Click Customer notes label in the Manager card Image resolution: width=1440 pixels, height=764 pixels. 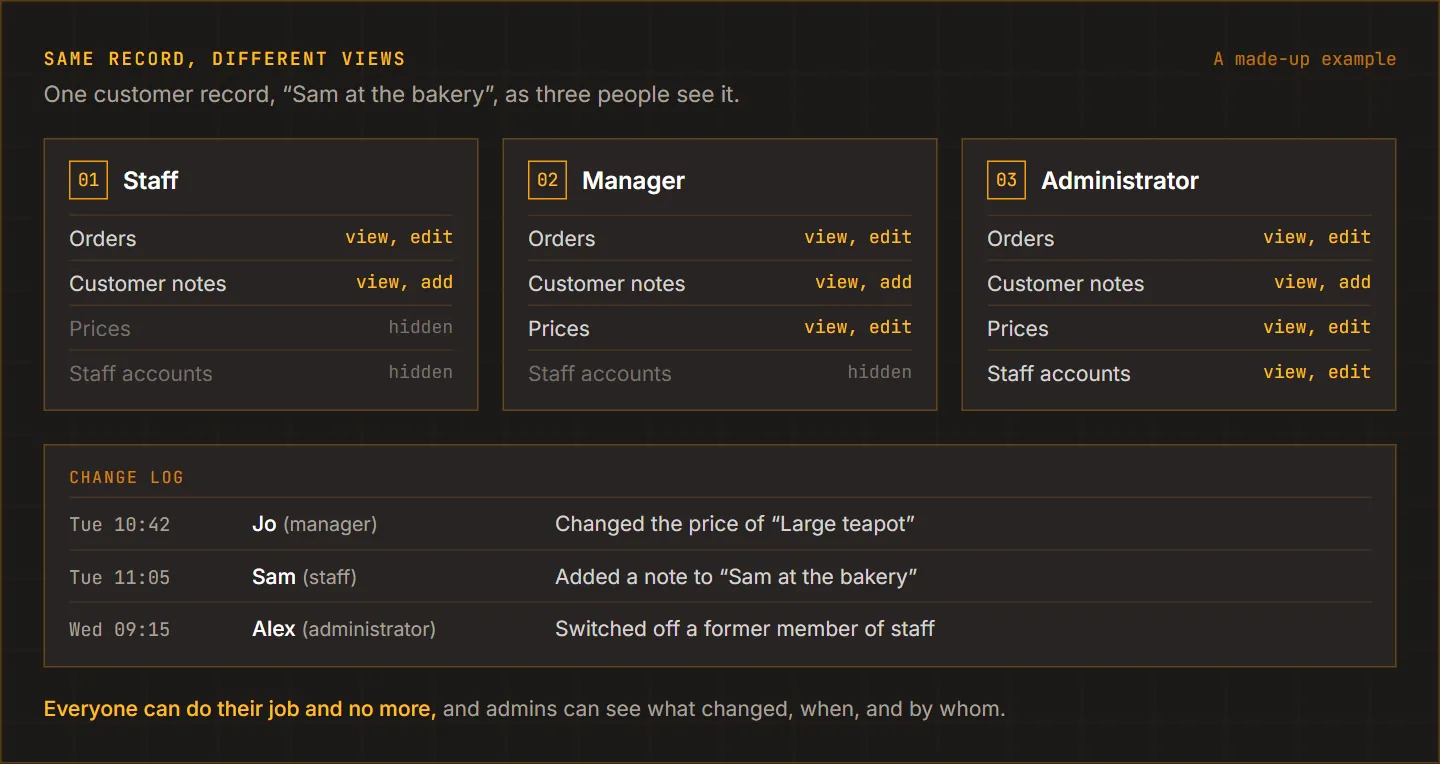point(607,283)
